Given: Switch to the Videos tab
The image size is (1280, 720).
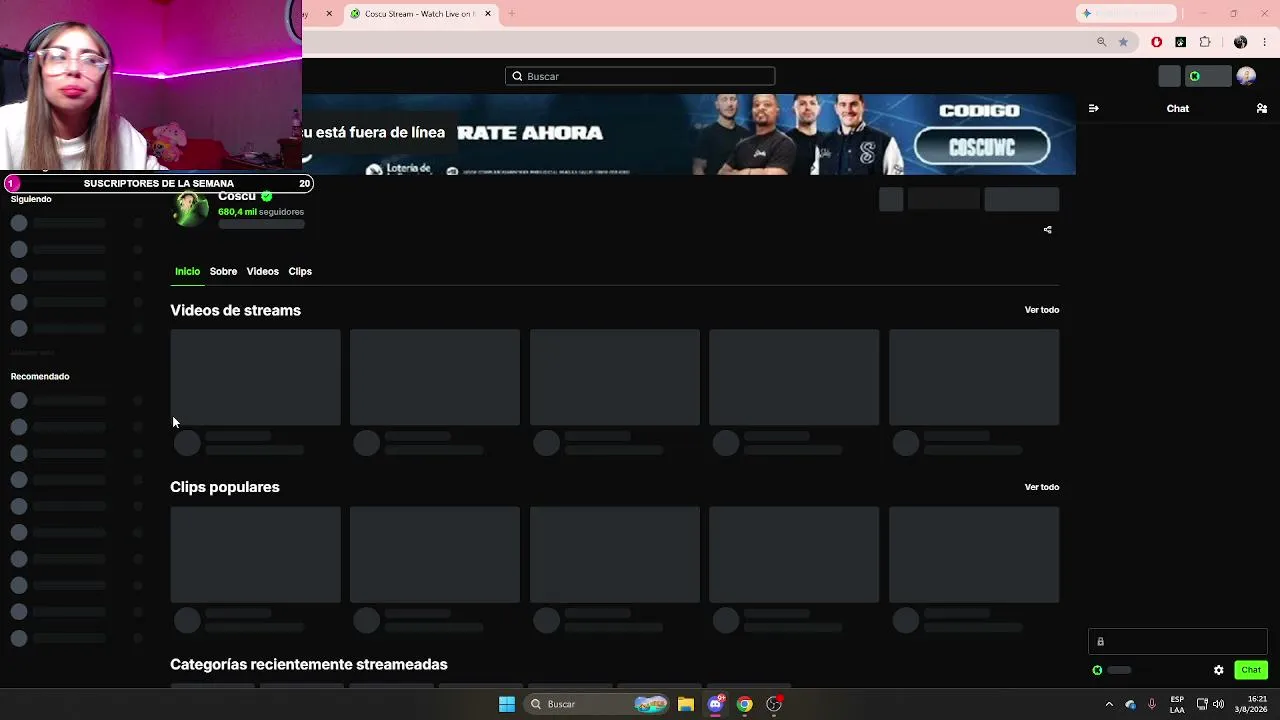Looking at the screenshot, I should tap(262, 272).
